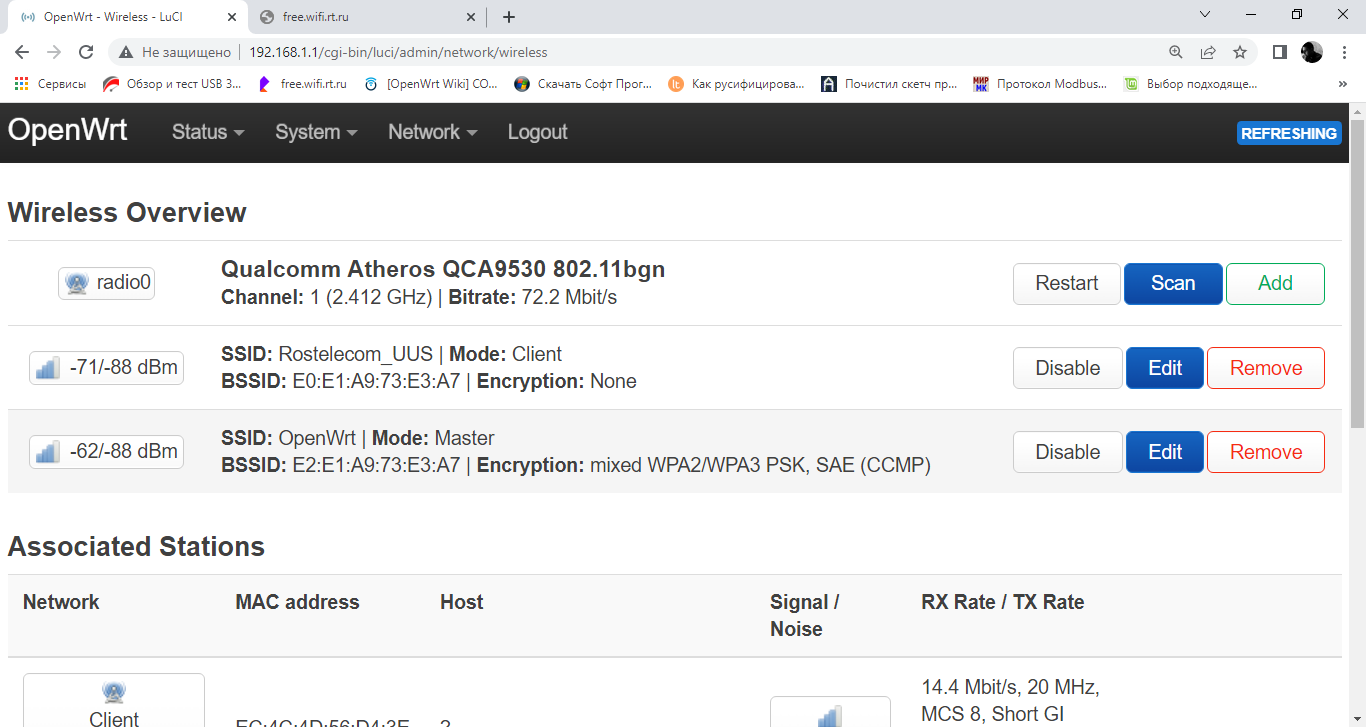This screenshot has width=1366, height=727.
Task: Remove the Rostelecom_UUS client network
Action: (1265, 368)
